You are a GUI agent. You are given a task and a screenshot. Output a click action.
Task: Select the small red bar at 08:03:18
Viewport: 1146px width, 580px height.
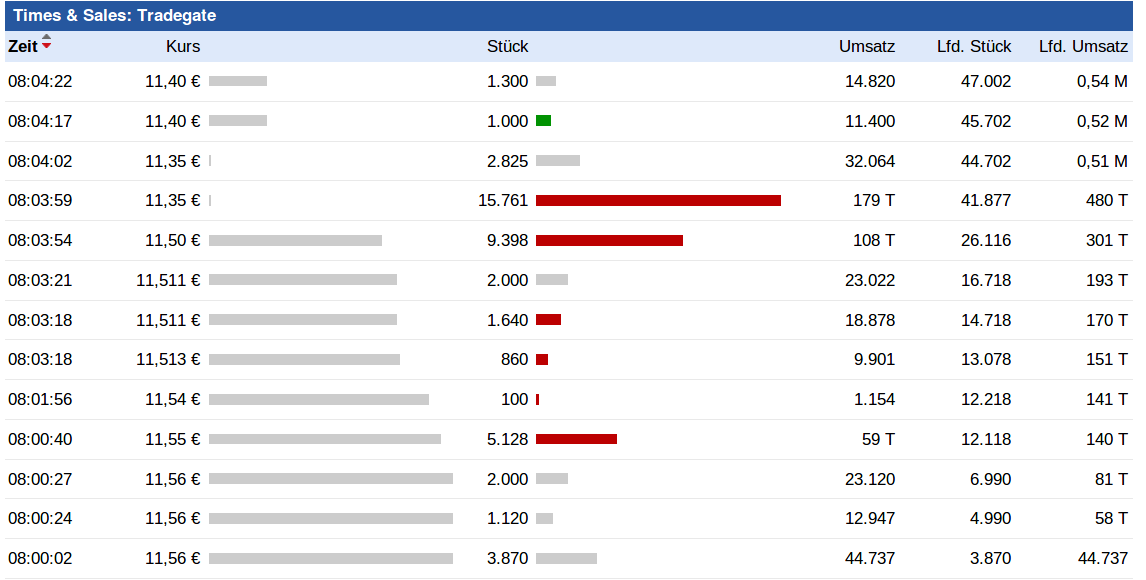(550, 319)
